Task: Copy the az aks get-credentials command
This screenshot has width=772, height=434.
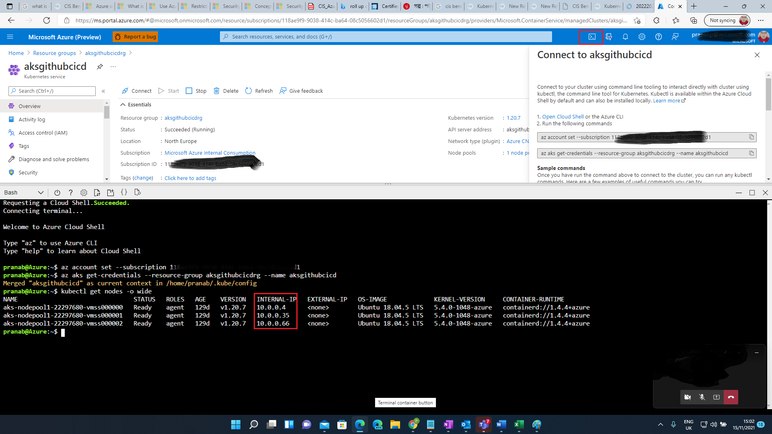Action: (751, 153)
